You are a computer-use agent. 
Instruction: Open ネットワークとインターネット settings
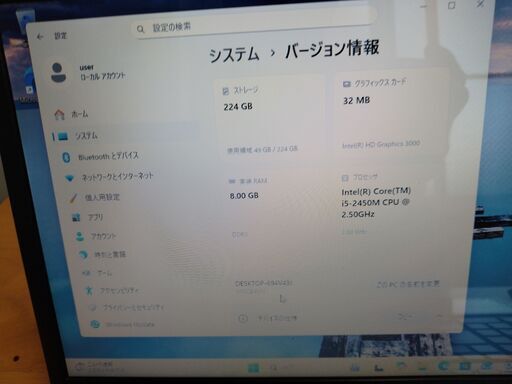click(110, 177)
